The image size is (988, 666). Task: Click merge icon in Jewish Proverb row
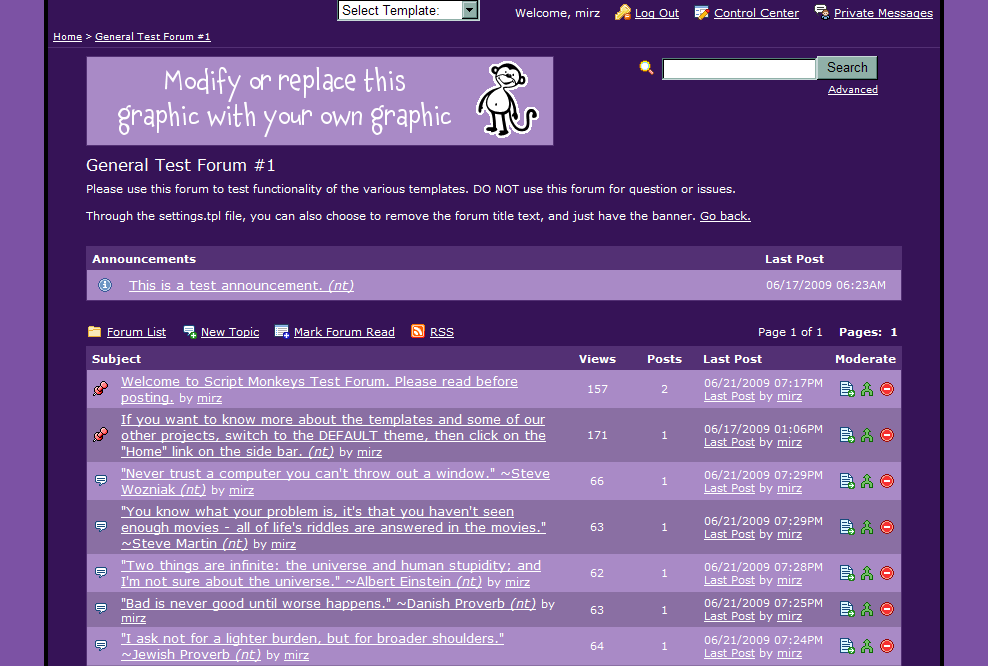coord(867,646)
